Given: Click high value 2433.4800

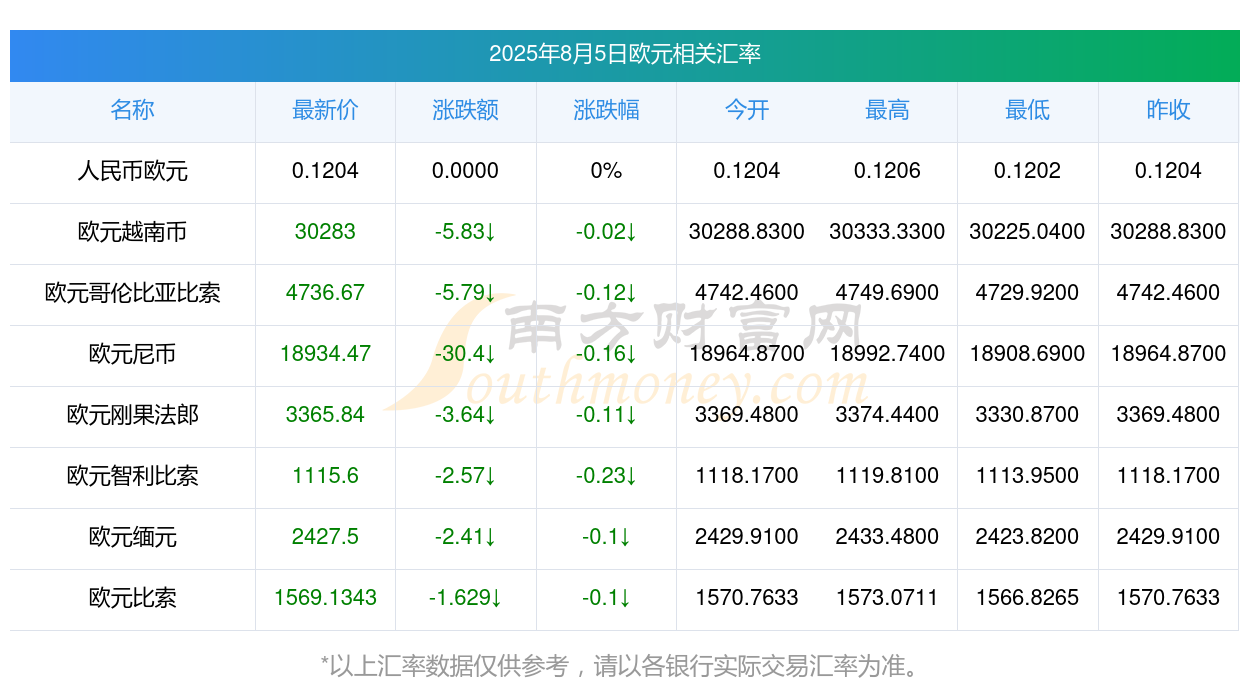Looking at the screenshot, I should [887, 537].
